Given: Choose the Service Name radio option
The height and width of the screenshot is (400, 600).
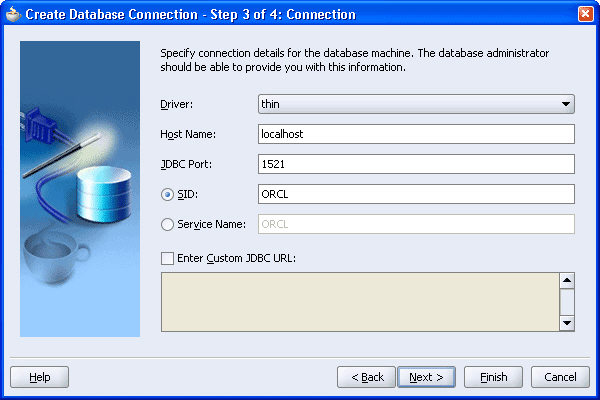Looking at the screenshot, I should [x=167, y=224].
